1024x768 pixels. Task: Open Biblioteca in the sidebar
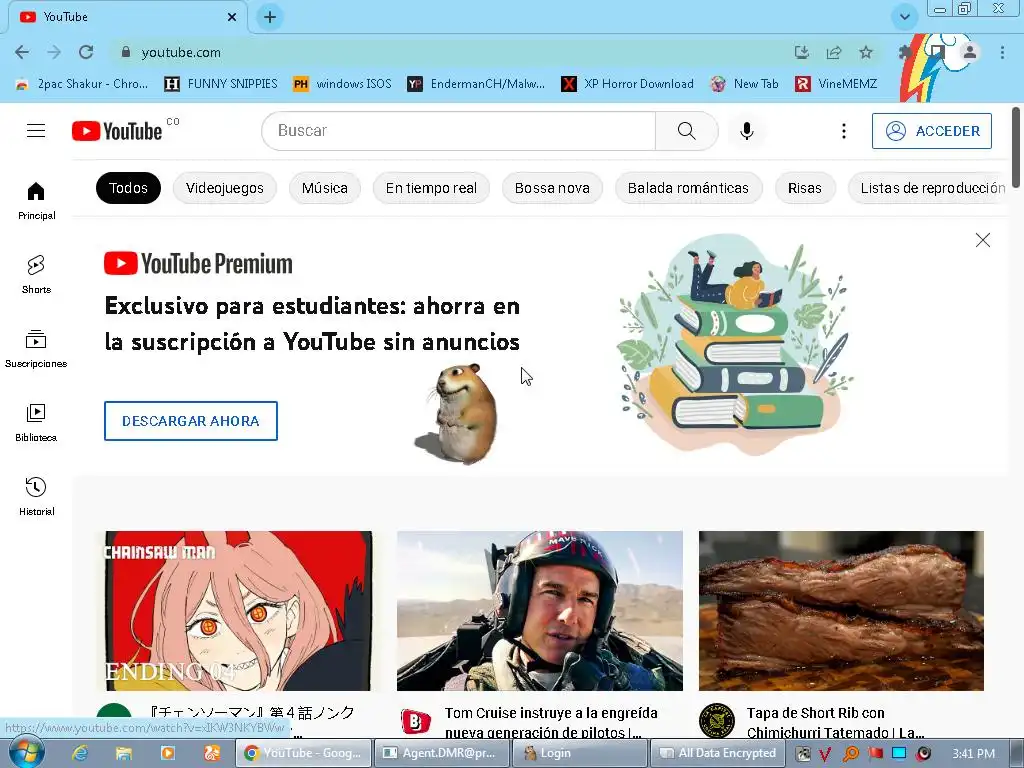[36, 423]
